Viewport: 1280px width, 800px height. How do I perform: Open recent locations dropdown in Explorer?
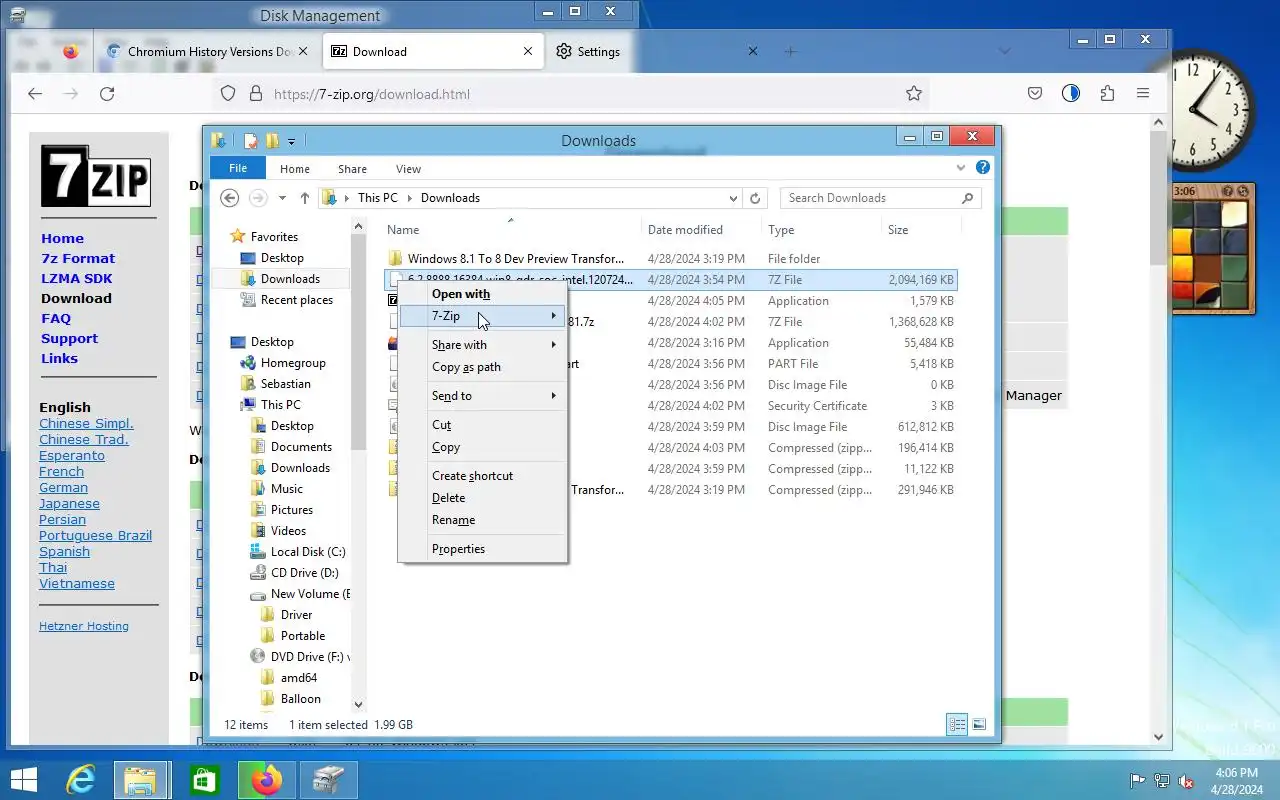tap(282, 198)
